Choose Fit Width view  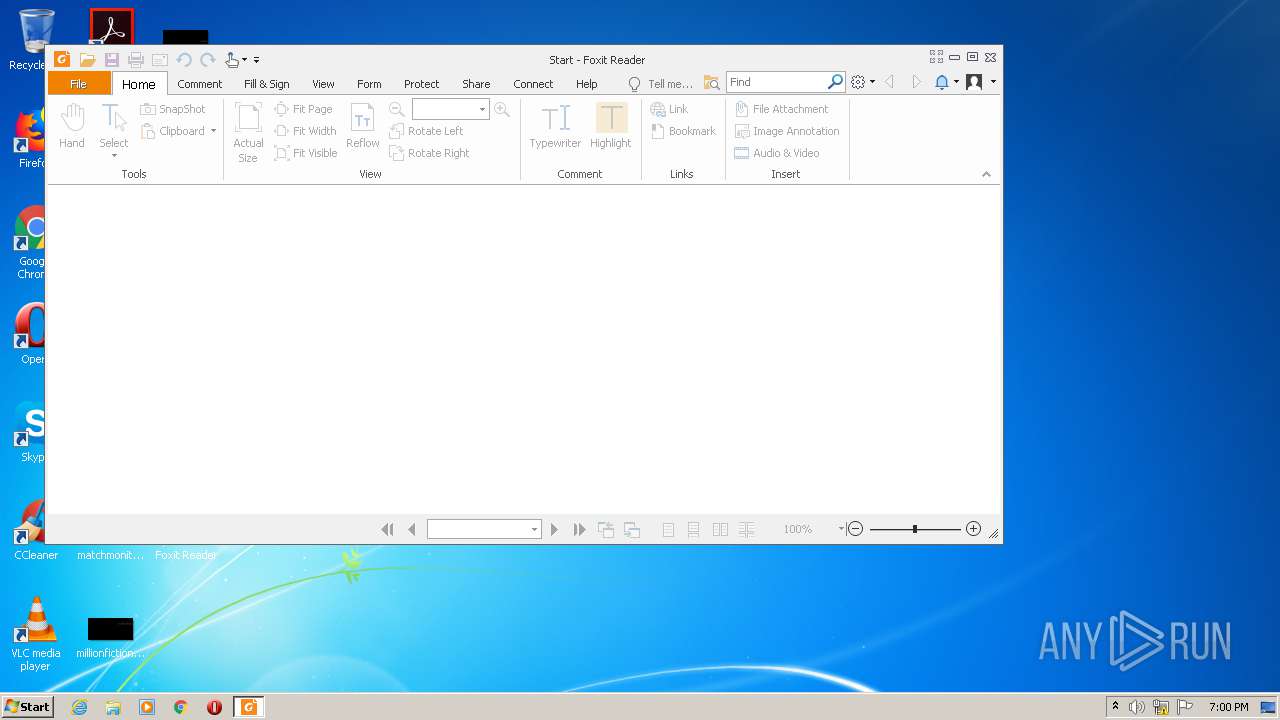tap(306, 131)
